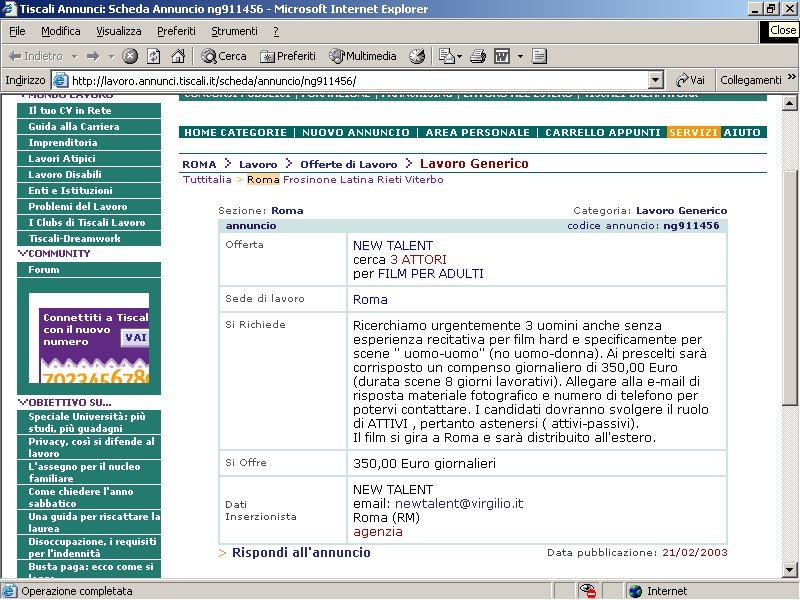
Task: Open the Imprenditoria sidebar link
Action: 89,142
